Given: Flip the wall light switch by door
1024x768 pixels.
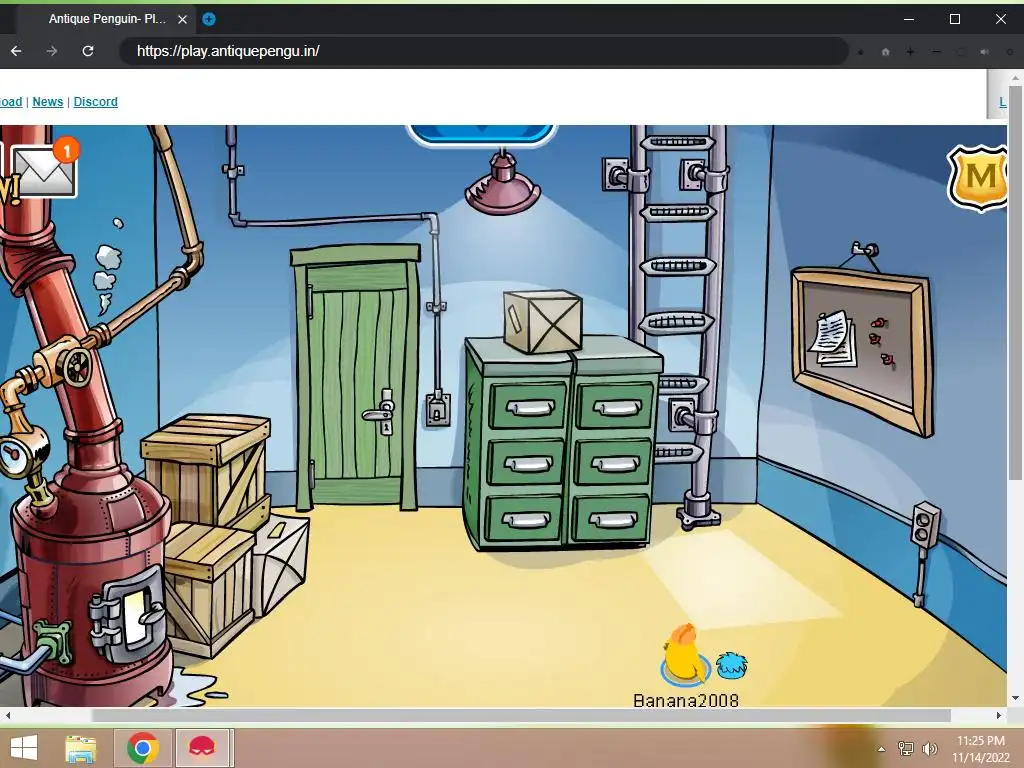Looking at the screenshot, I should tap(438, 408).
